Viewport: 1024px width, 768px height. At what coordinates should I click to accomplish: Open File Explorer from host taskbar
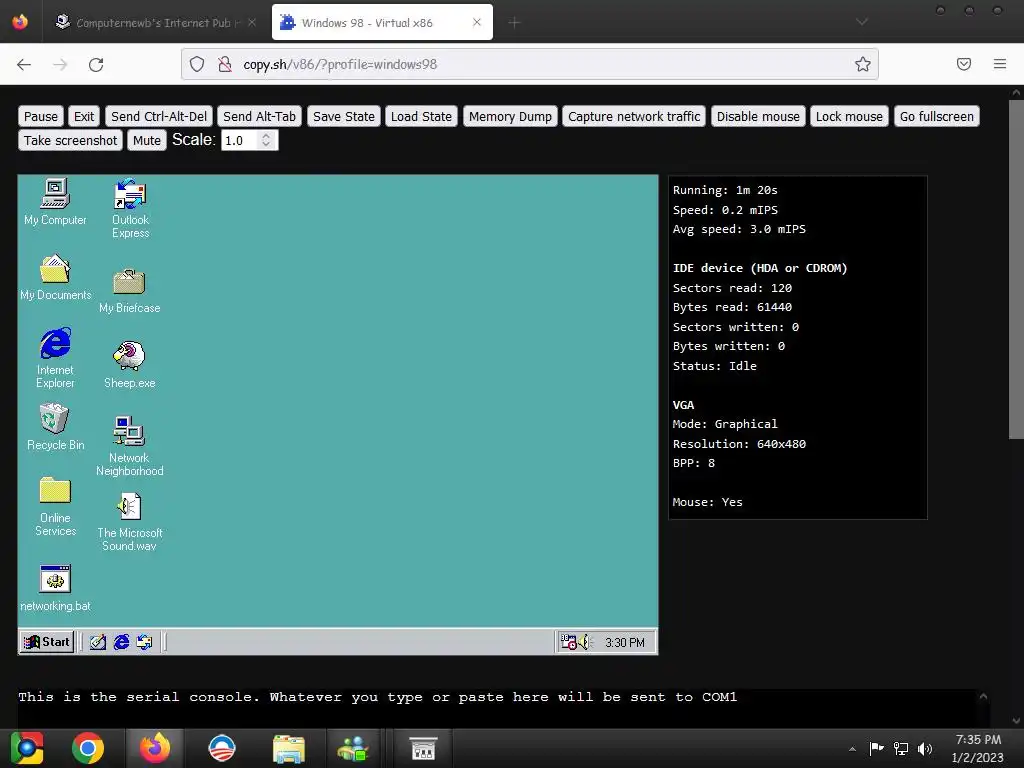coord(289,748)
